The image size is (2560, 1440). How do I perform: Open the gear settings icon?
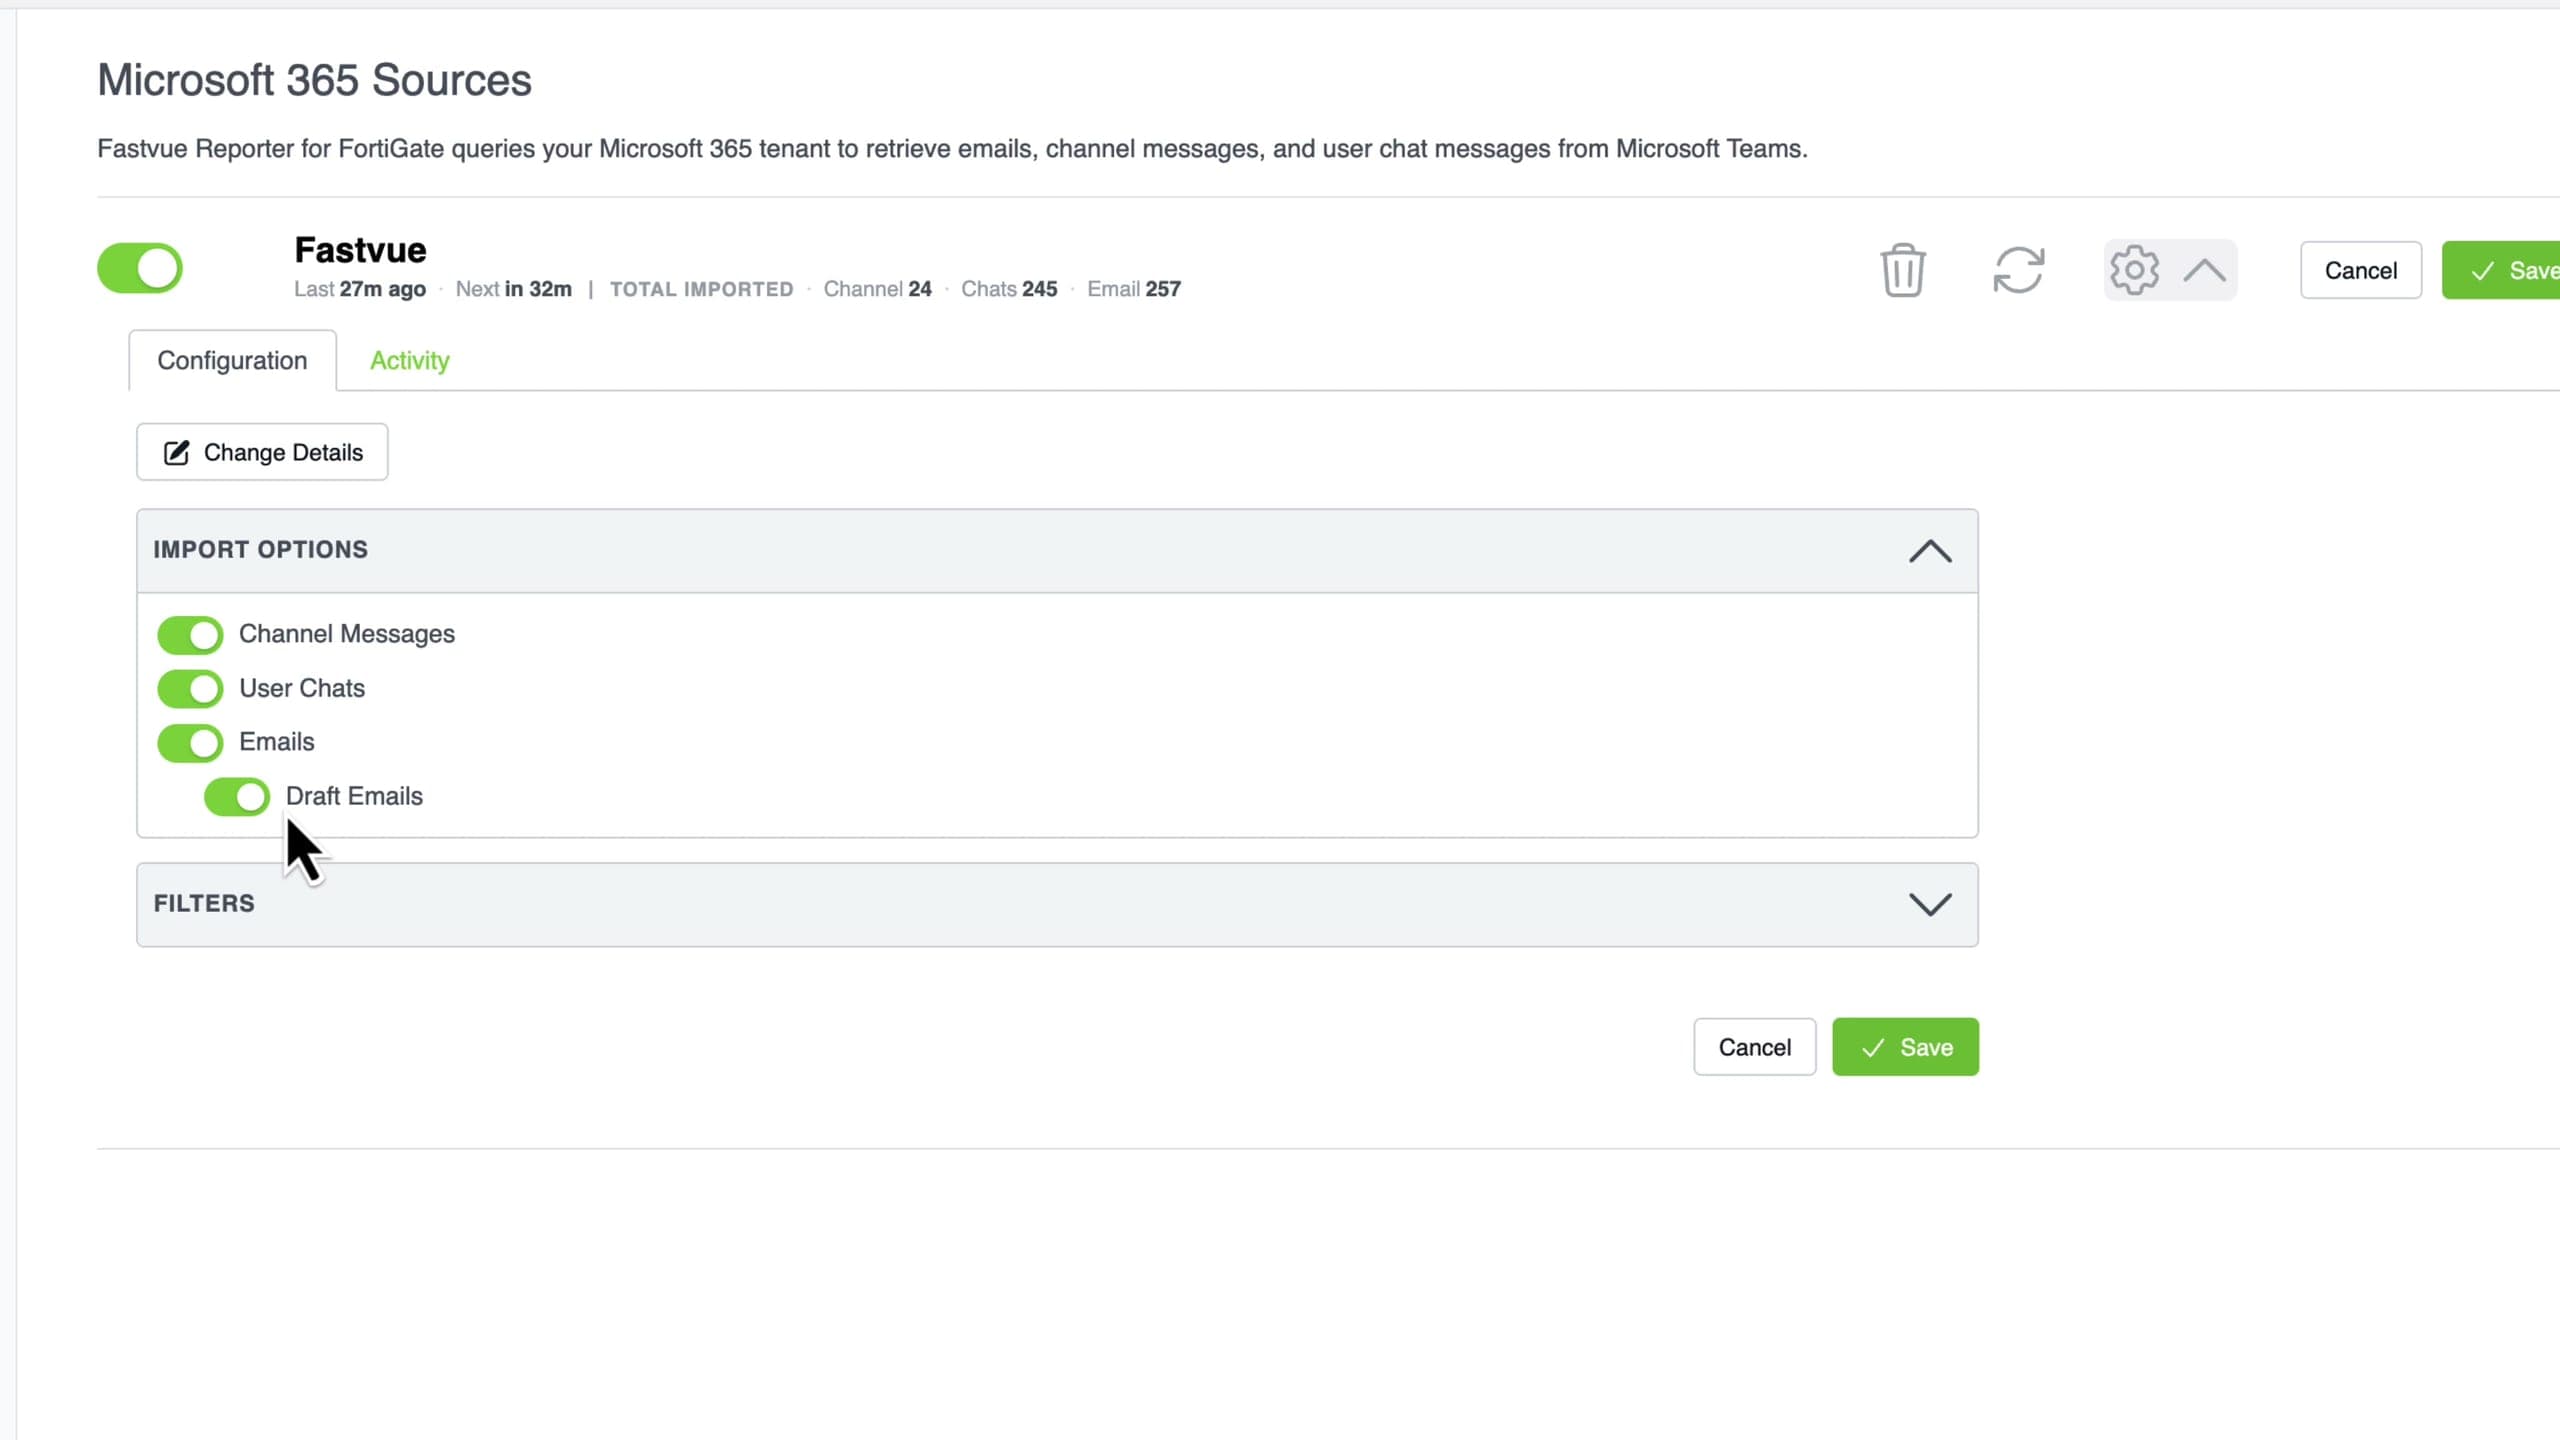[2134, 270]
